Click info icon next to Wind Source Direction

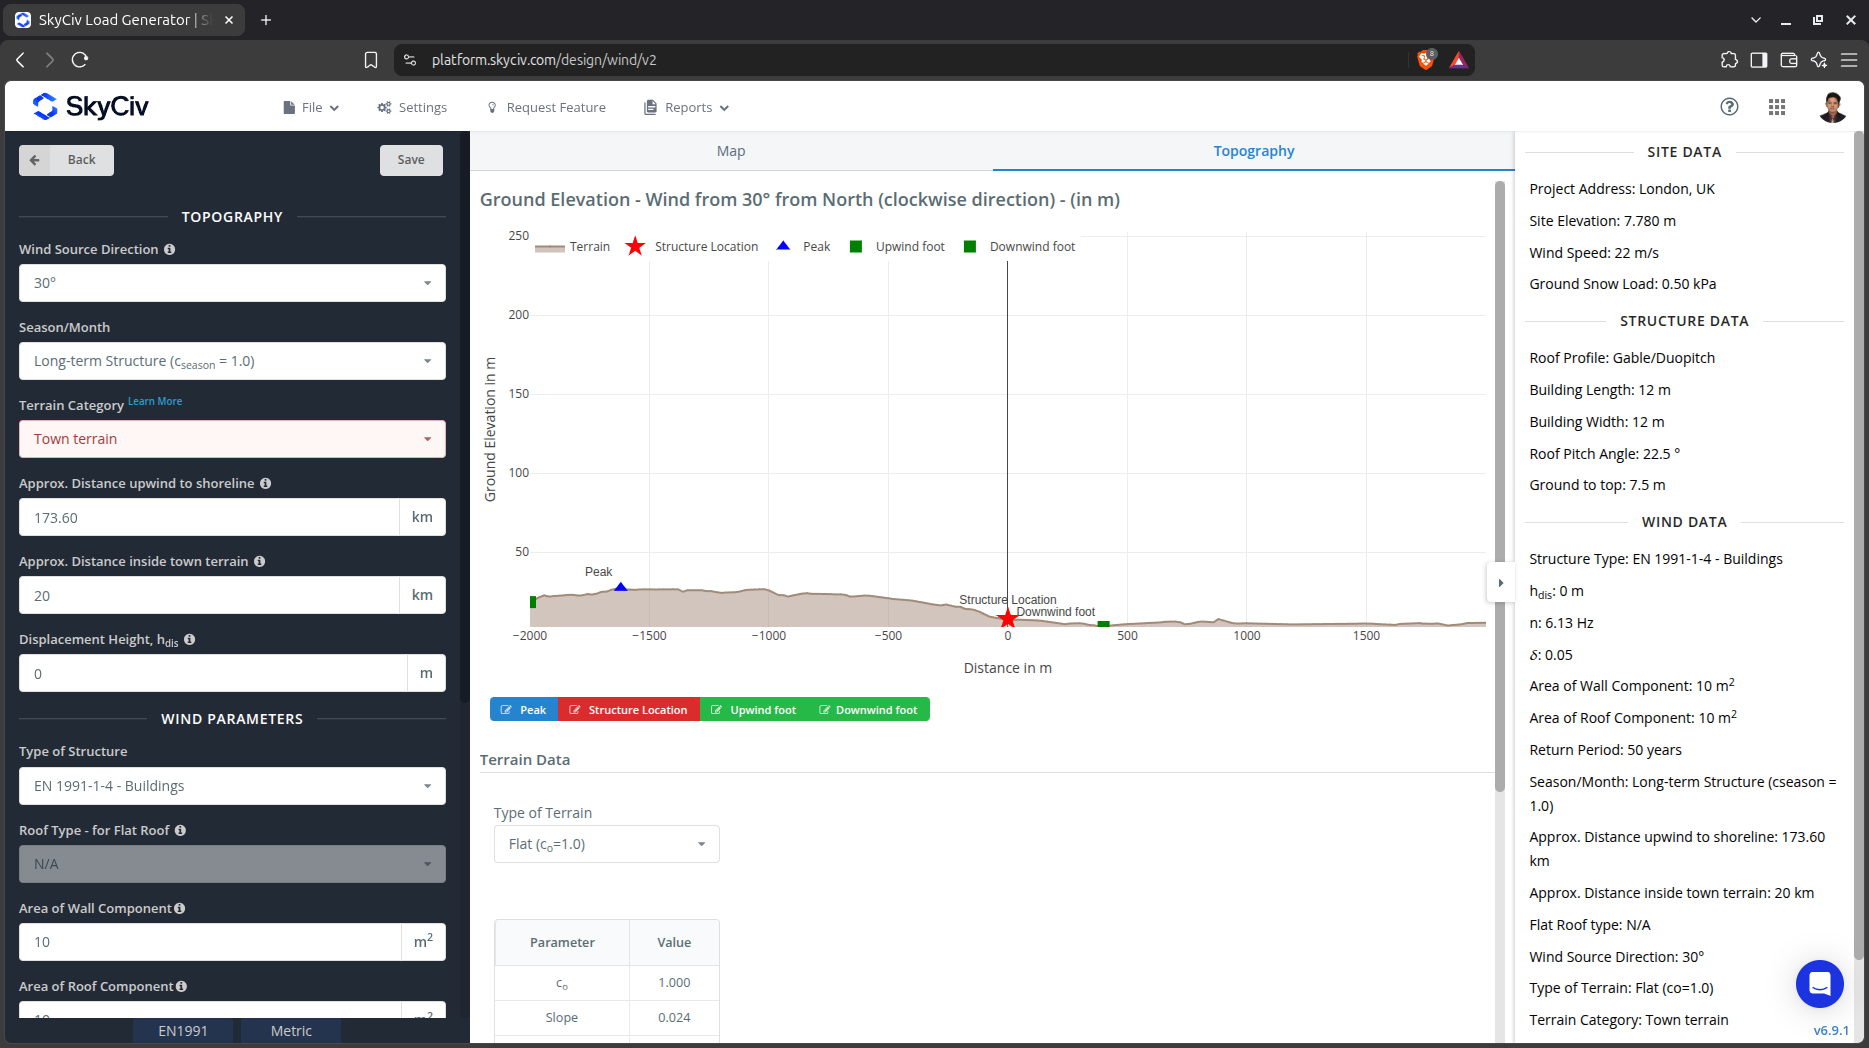170,249
